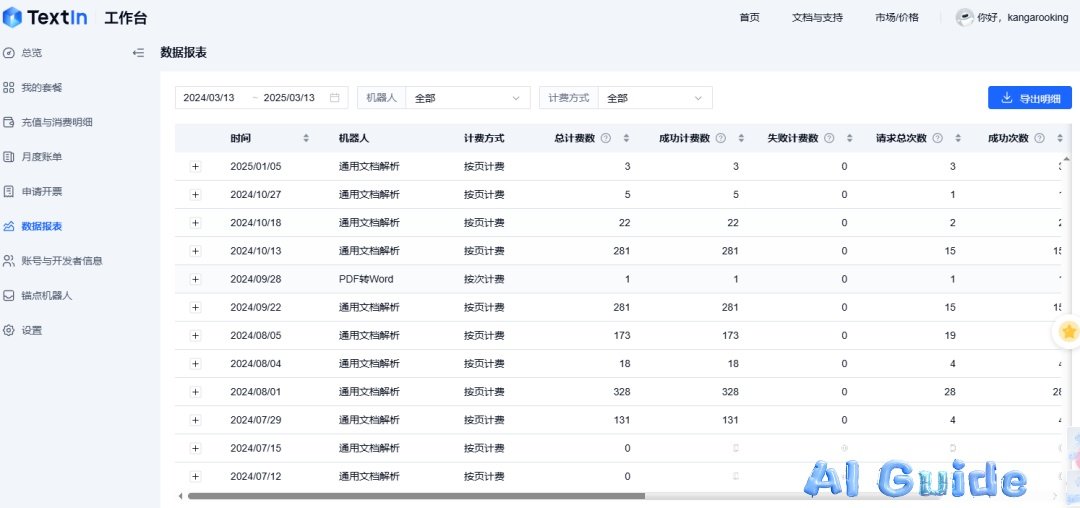Image resolution: width=1080 pixels, height=508 pixels.
Task: Expand the 2024/09/28 row
Action: (196, 279)
